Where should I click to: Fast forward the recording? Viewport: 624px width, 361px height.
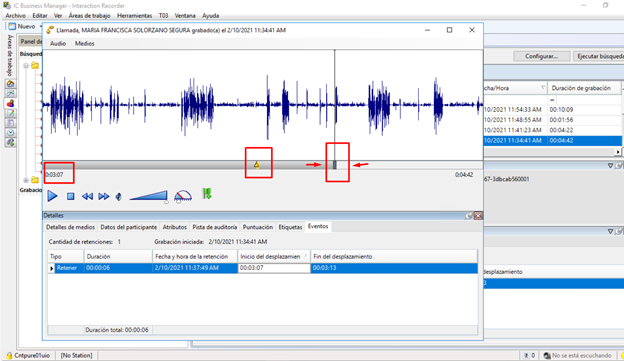pyautogui.click(x=103, y=196)
